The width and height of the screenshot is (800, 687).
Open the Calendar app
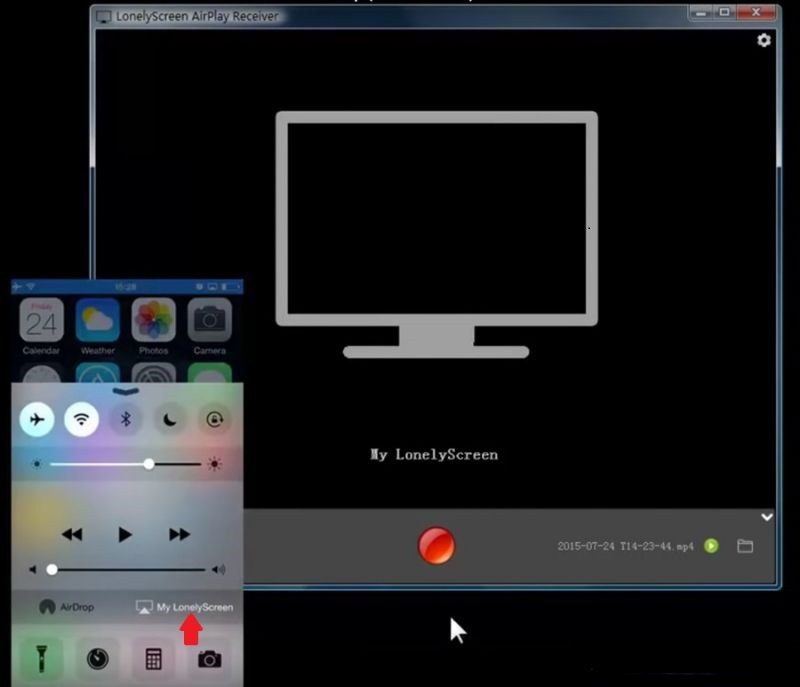[41, 326]
